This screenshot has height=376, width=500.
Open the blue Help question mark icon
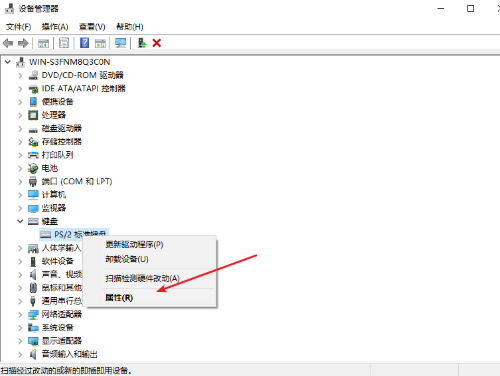pyautogui.click(x=84, y=43)
